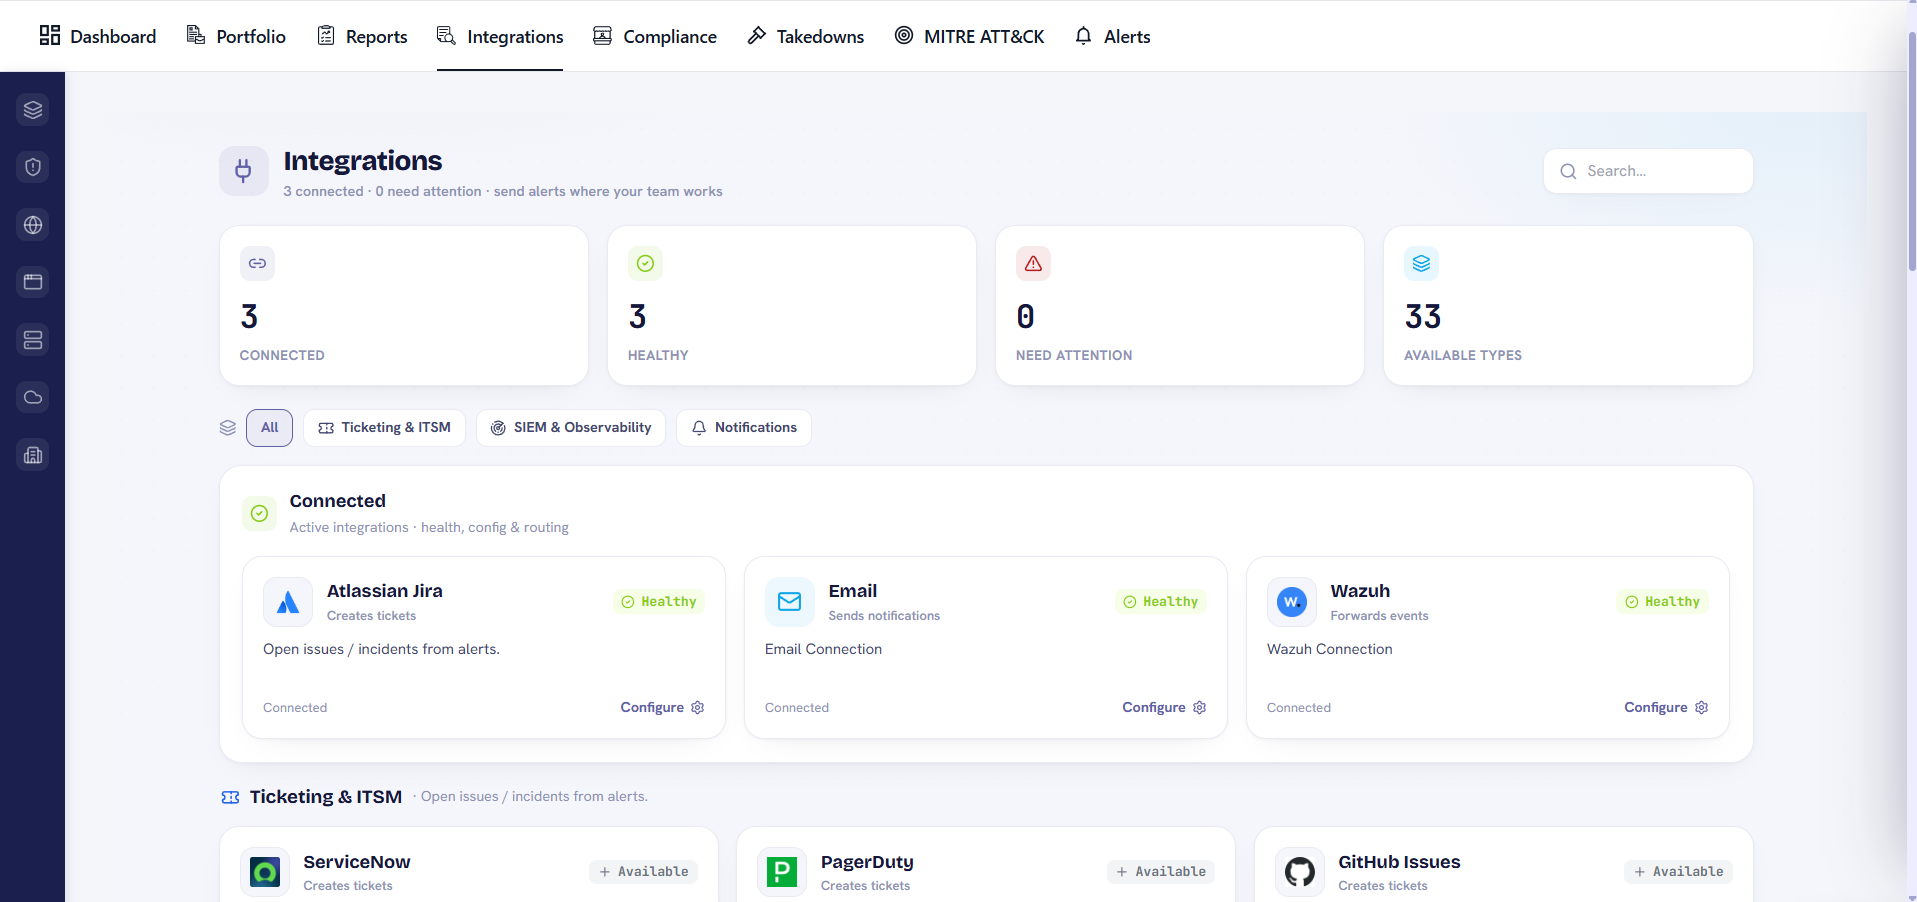Navigate to the Takedowns tab
This screenshot has width=1917, height=902.
tap(806, 36)
